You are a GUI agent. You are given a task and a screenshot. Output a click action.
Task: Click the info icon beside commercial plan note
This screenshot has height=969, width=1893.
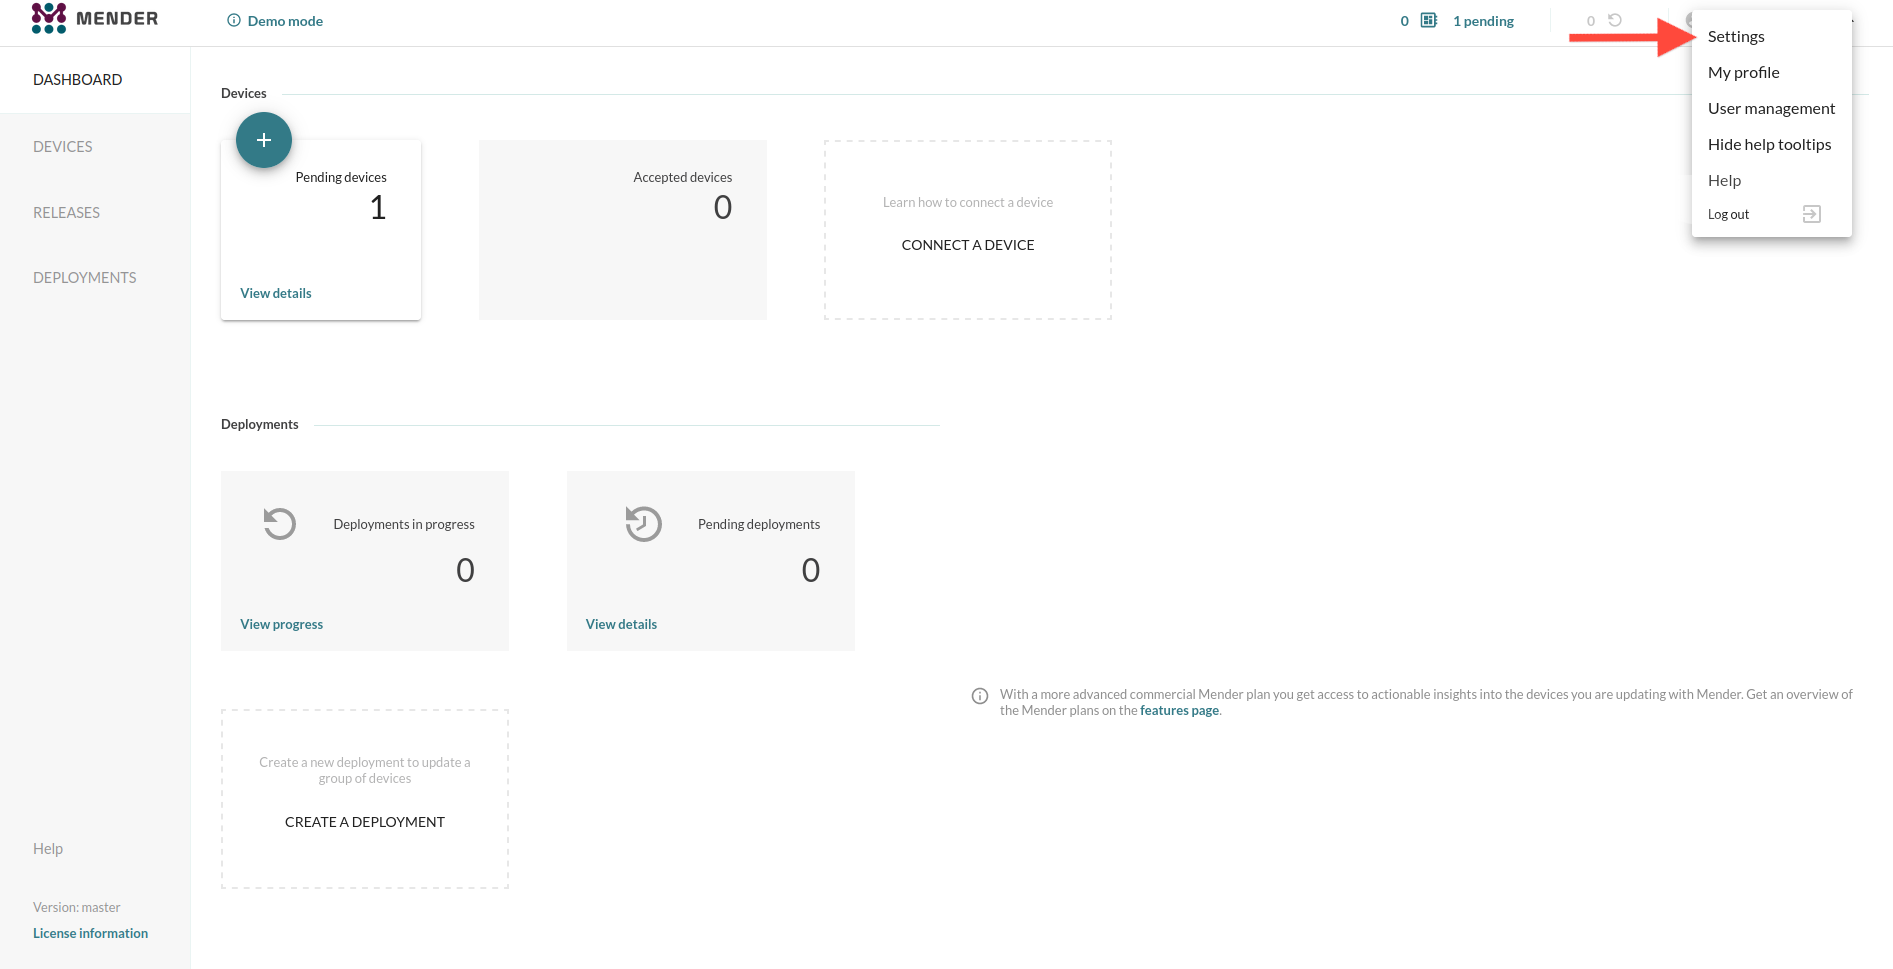tap(980, 696)
